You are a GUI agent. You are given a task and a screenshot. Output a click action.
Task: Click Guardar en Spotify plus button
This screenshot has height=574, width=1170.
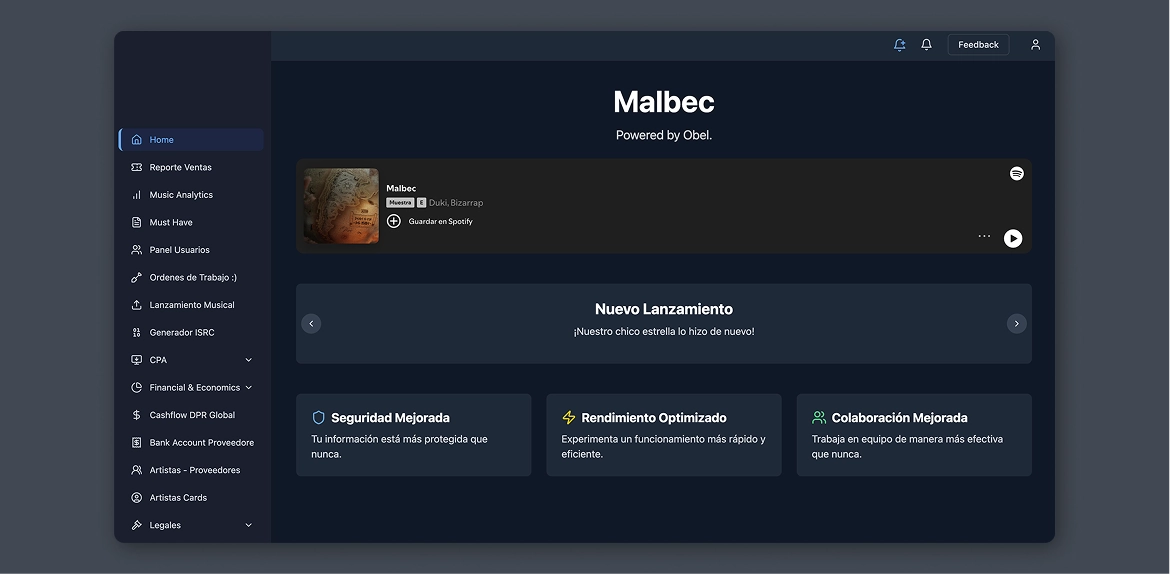[x=394, y=221]
